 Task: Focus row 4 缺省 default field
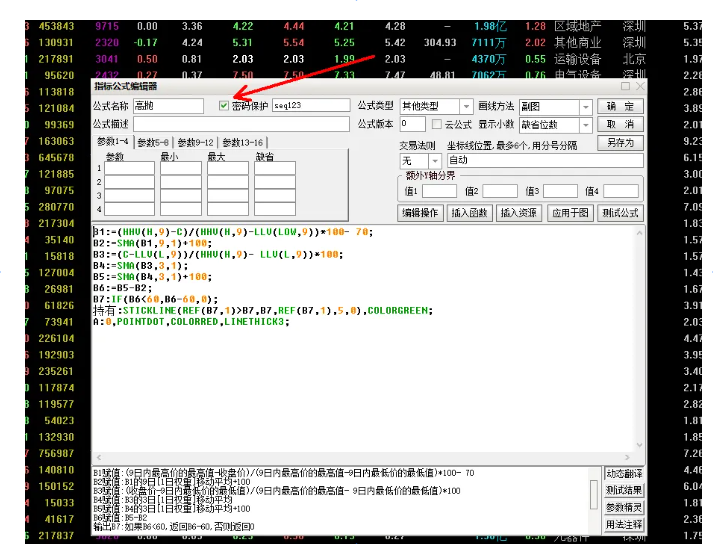click(275, 209)
